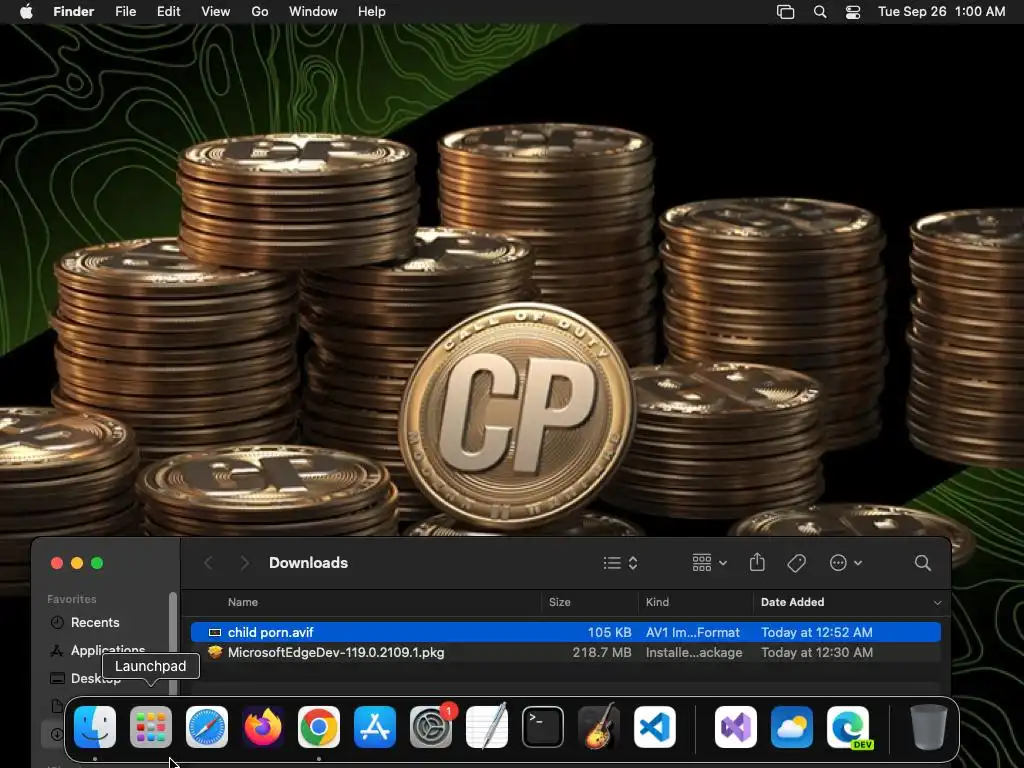Open Spotlight search in the menu bar
The width and height of the screenshot is (1024, 768).
820,12
